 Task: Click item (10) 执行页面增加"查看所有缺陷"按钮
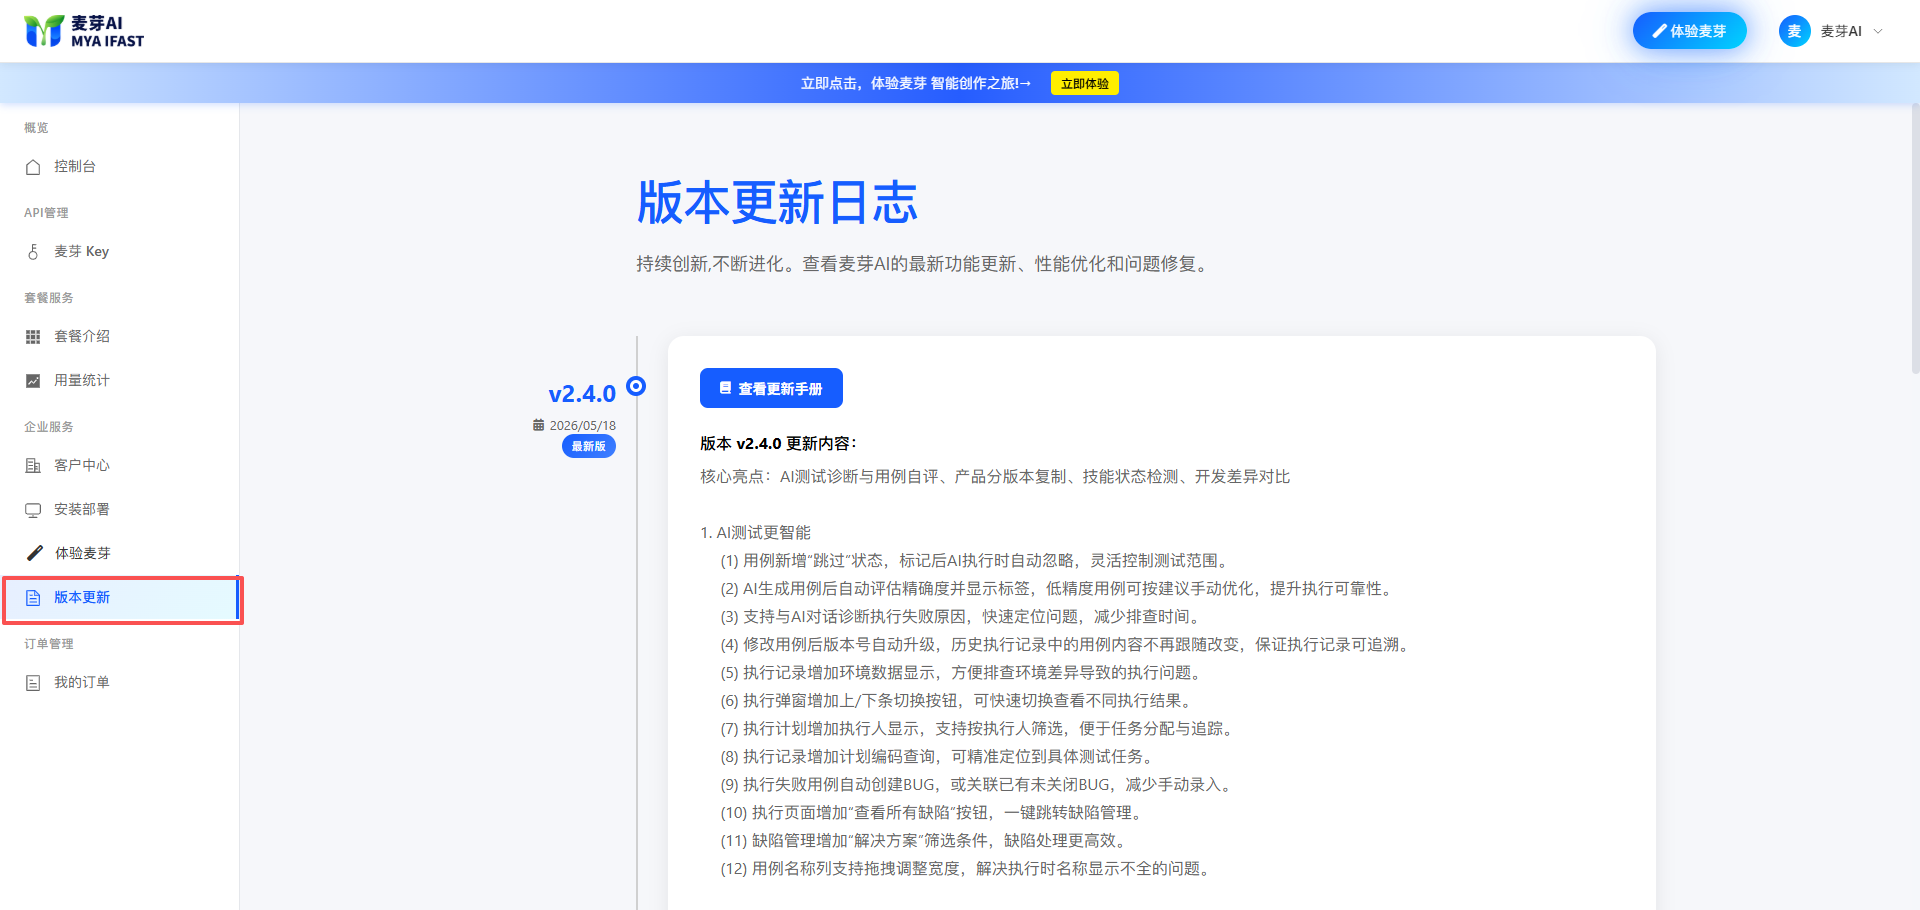[934, 813]
